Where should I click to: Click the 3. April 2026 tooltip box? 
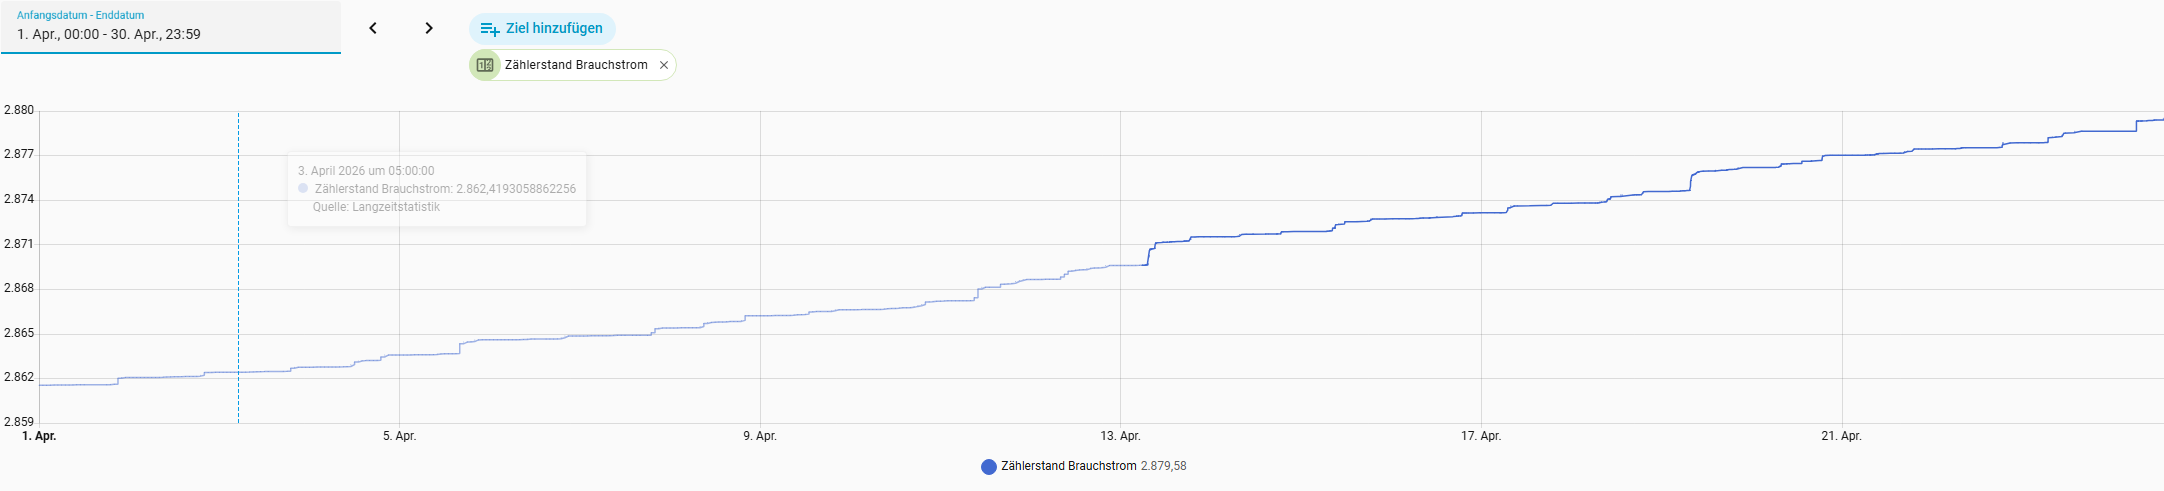[x=437, y=189]
